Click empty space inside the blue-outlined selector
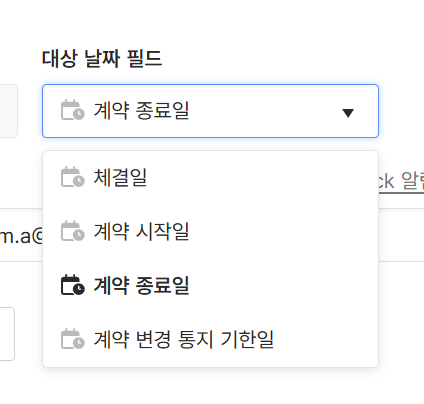 263,111
